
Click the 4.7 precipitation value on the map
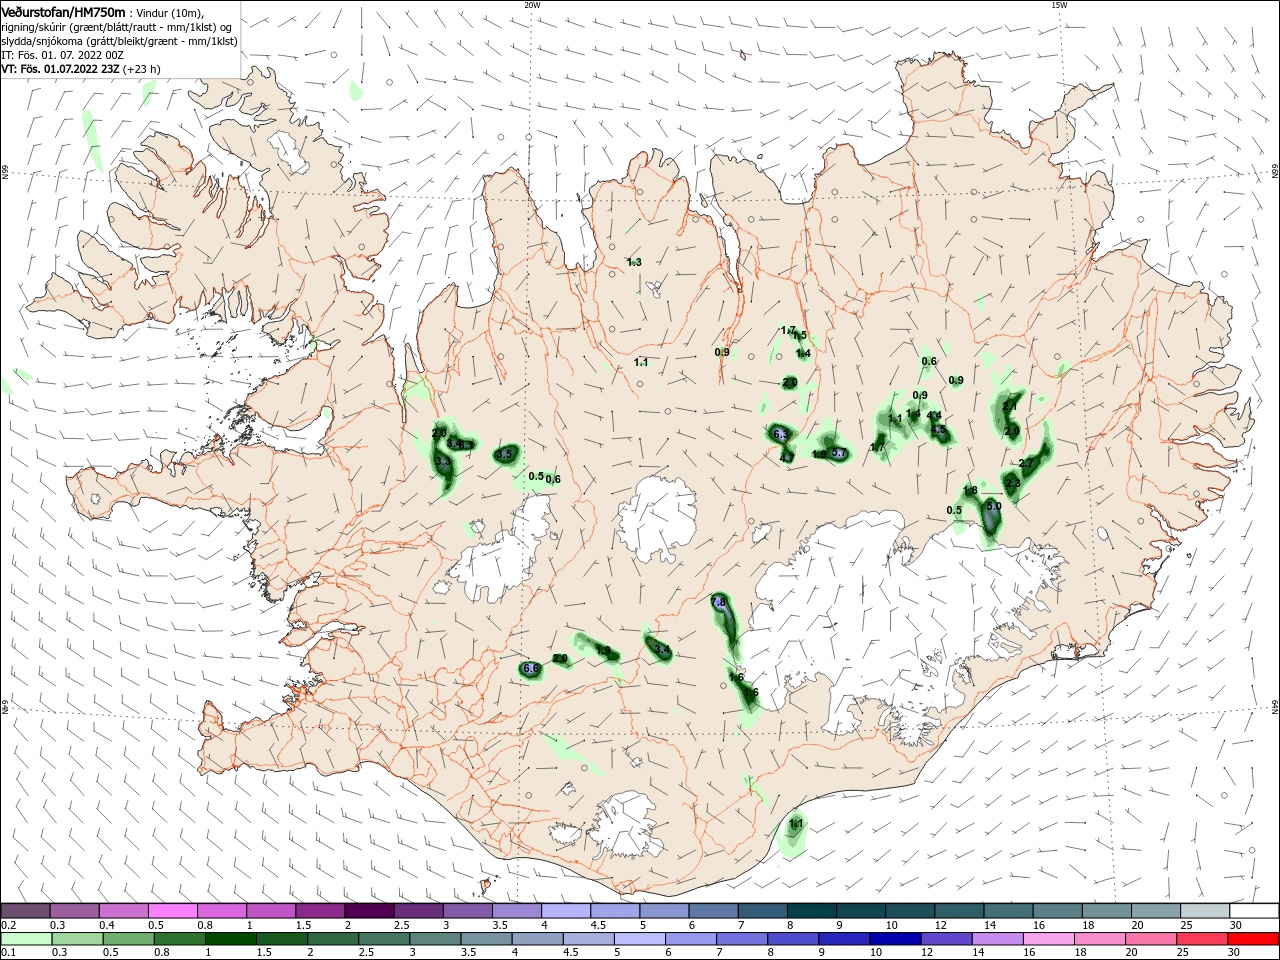[x=787, y=457]
